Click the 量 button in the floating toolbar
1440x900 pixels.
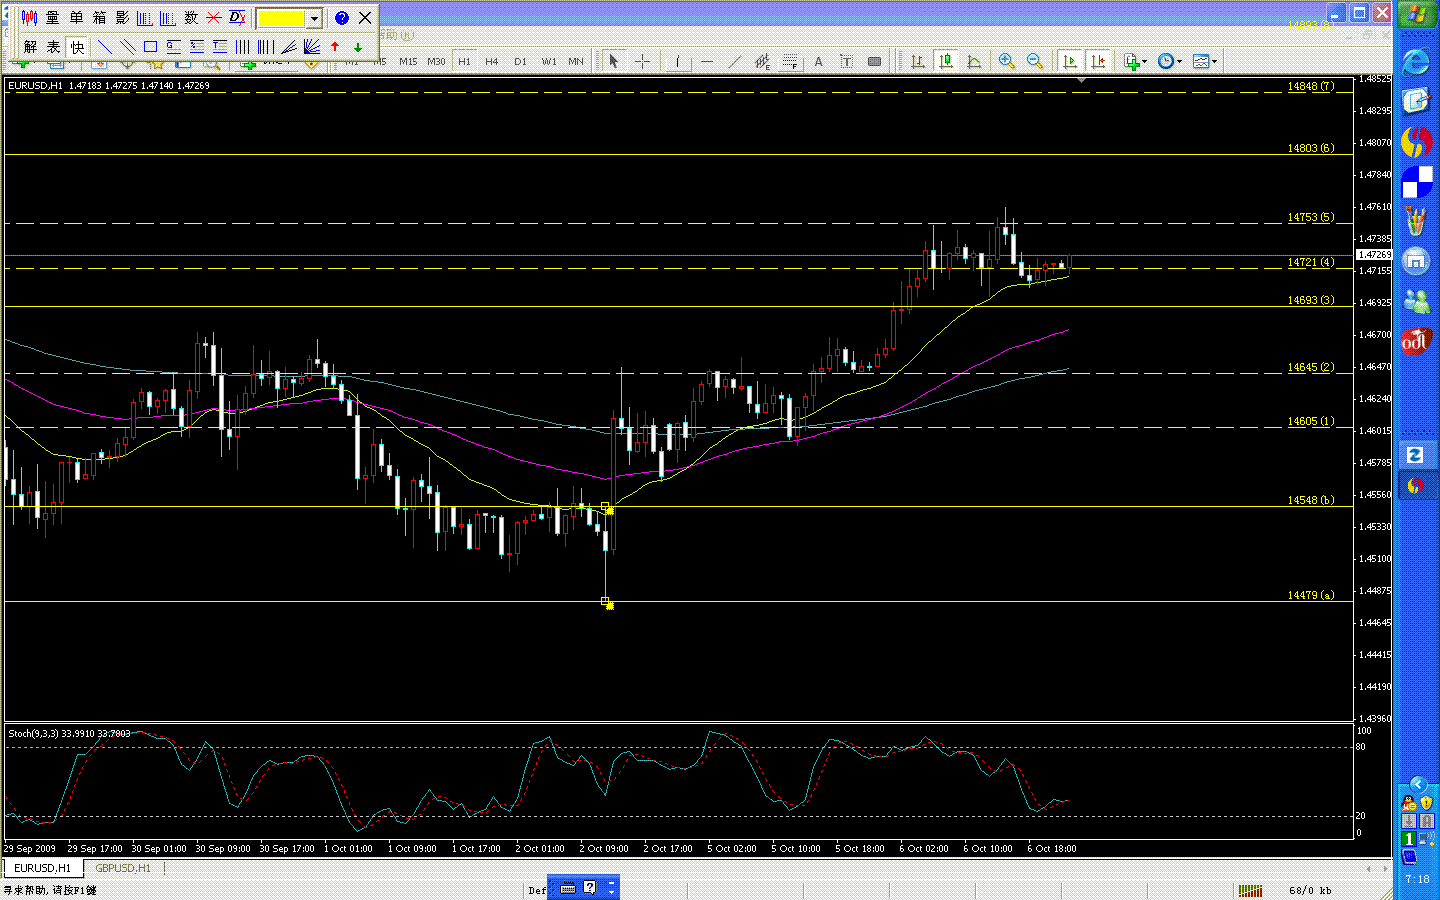tap(52, 18)
